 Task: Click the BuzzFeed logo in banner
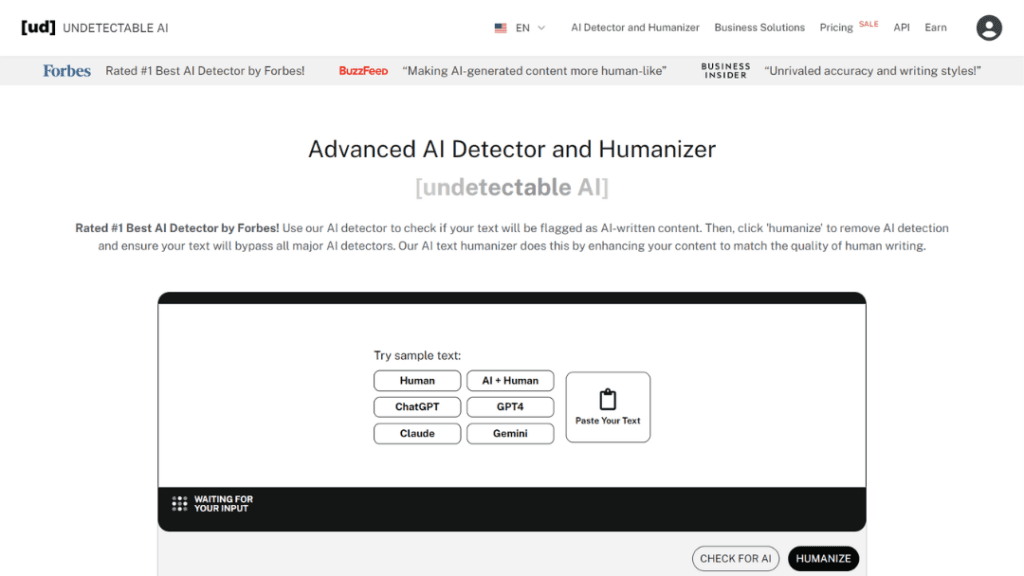click(x=363, y=71)
